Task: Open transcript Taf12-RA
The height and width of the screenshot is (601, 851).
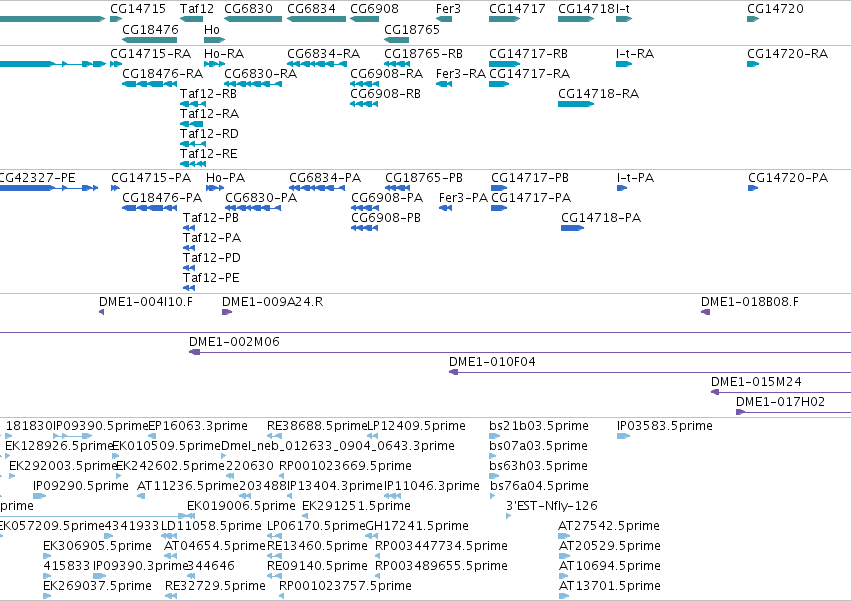Action: tap(209, 114)
